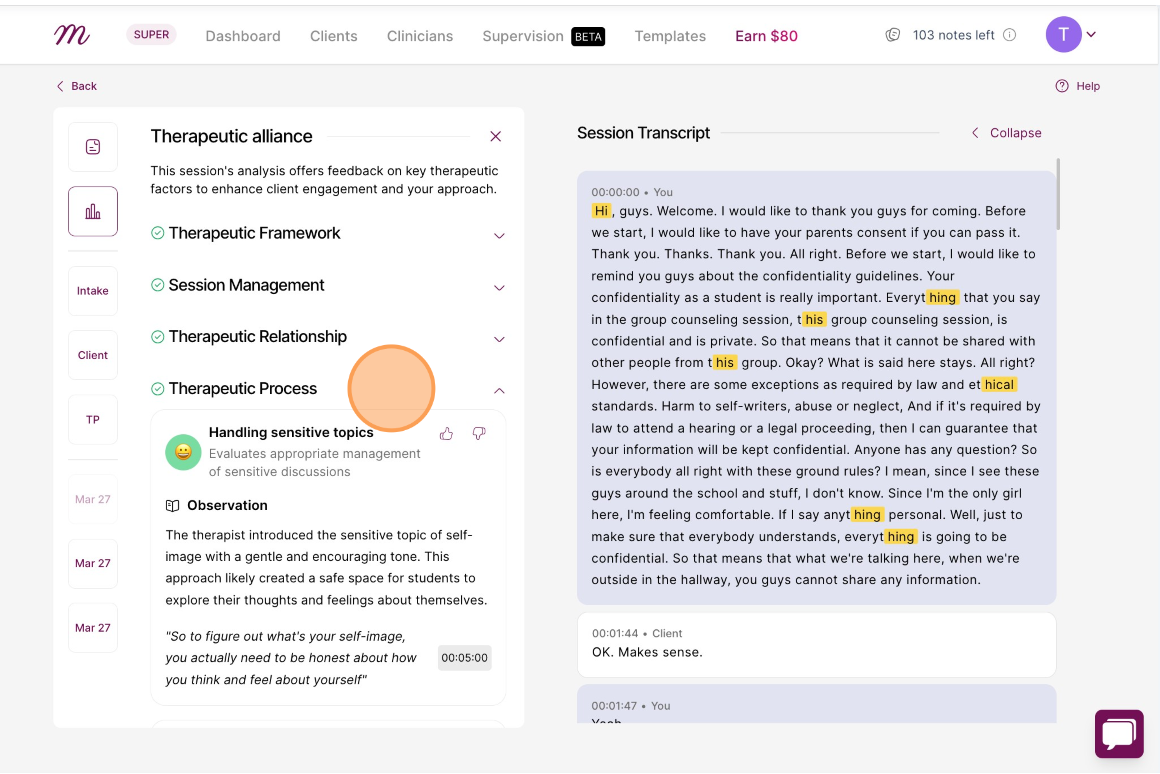The image size is (1160, 774).
Task: Go Back to previous page
Action: click(x=76, y=86)
